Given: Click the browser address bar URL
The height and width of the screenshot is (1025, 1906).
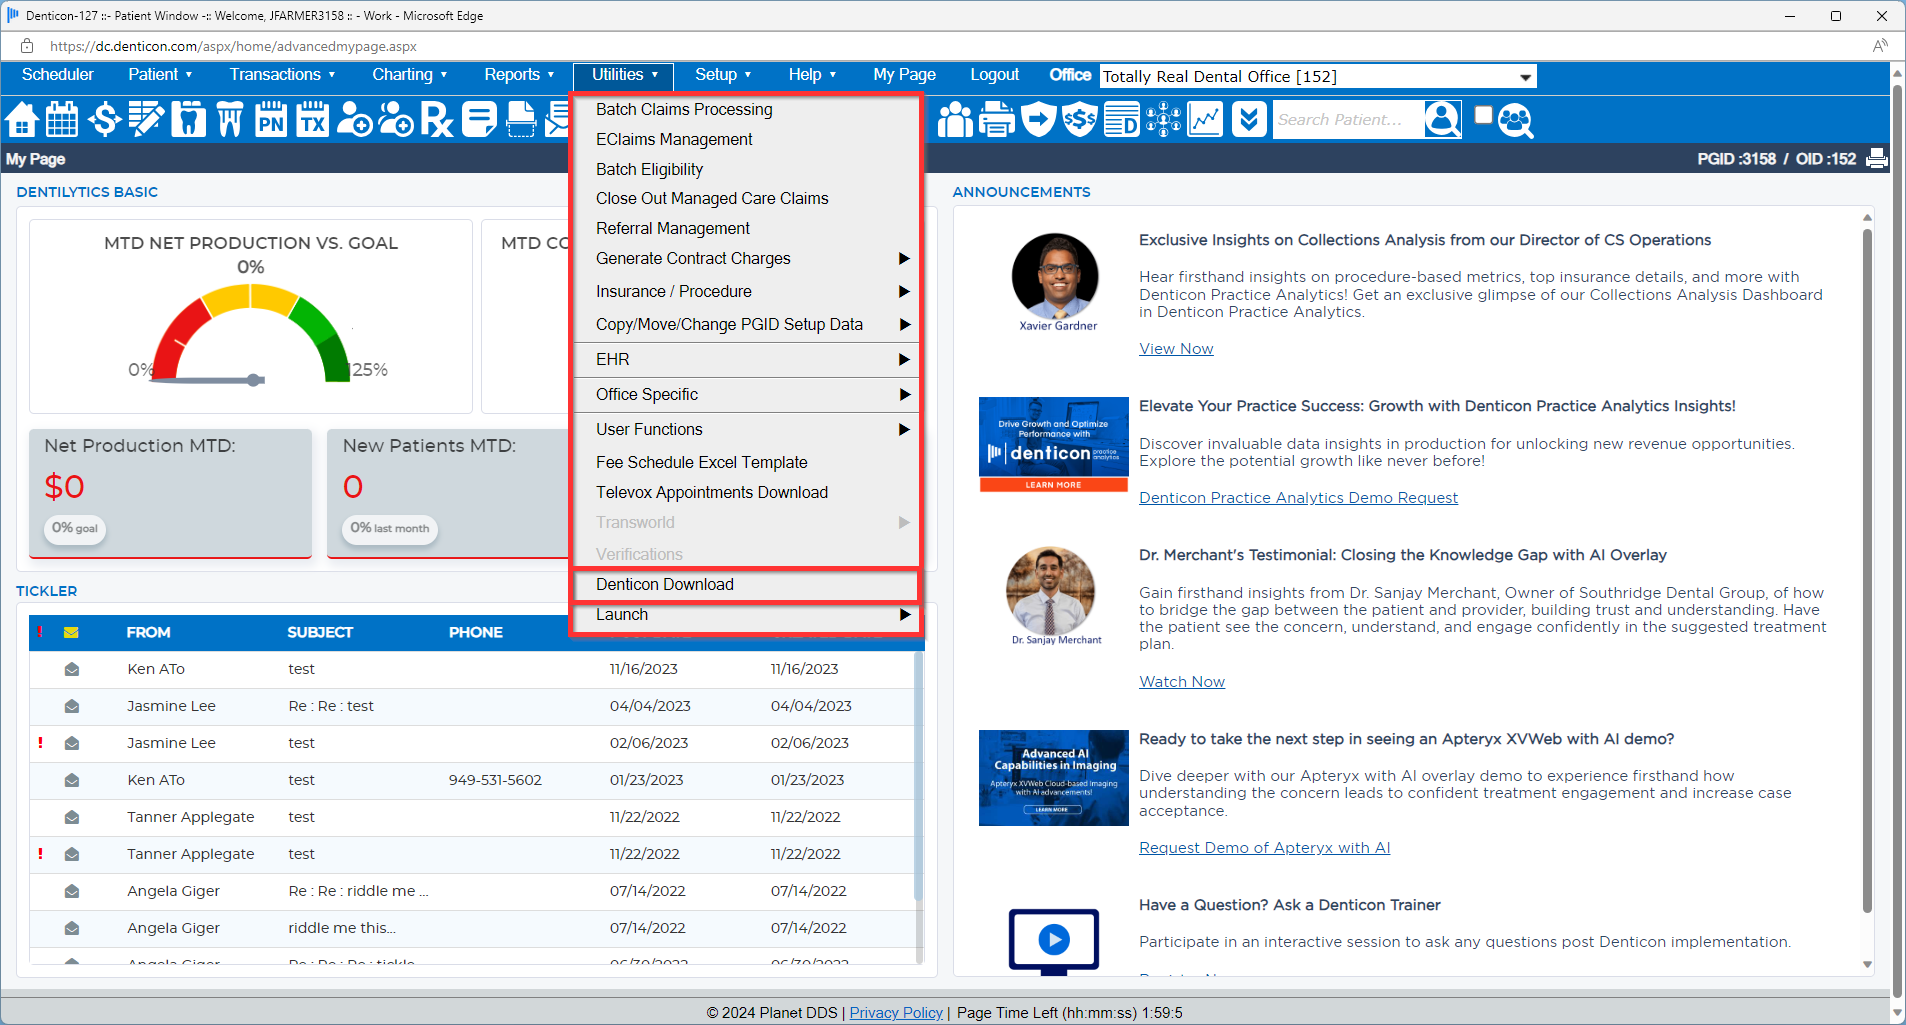Looking at the screenshot, I should (233, 46).
